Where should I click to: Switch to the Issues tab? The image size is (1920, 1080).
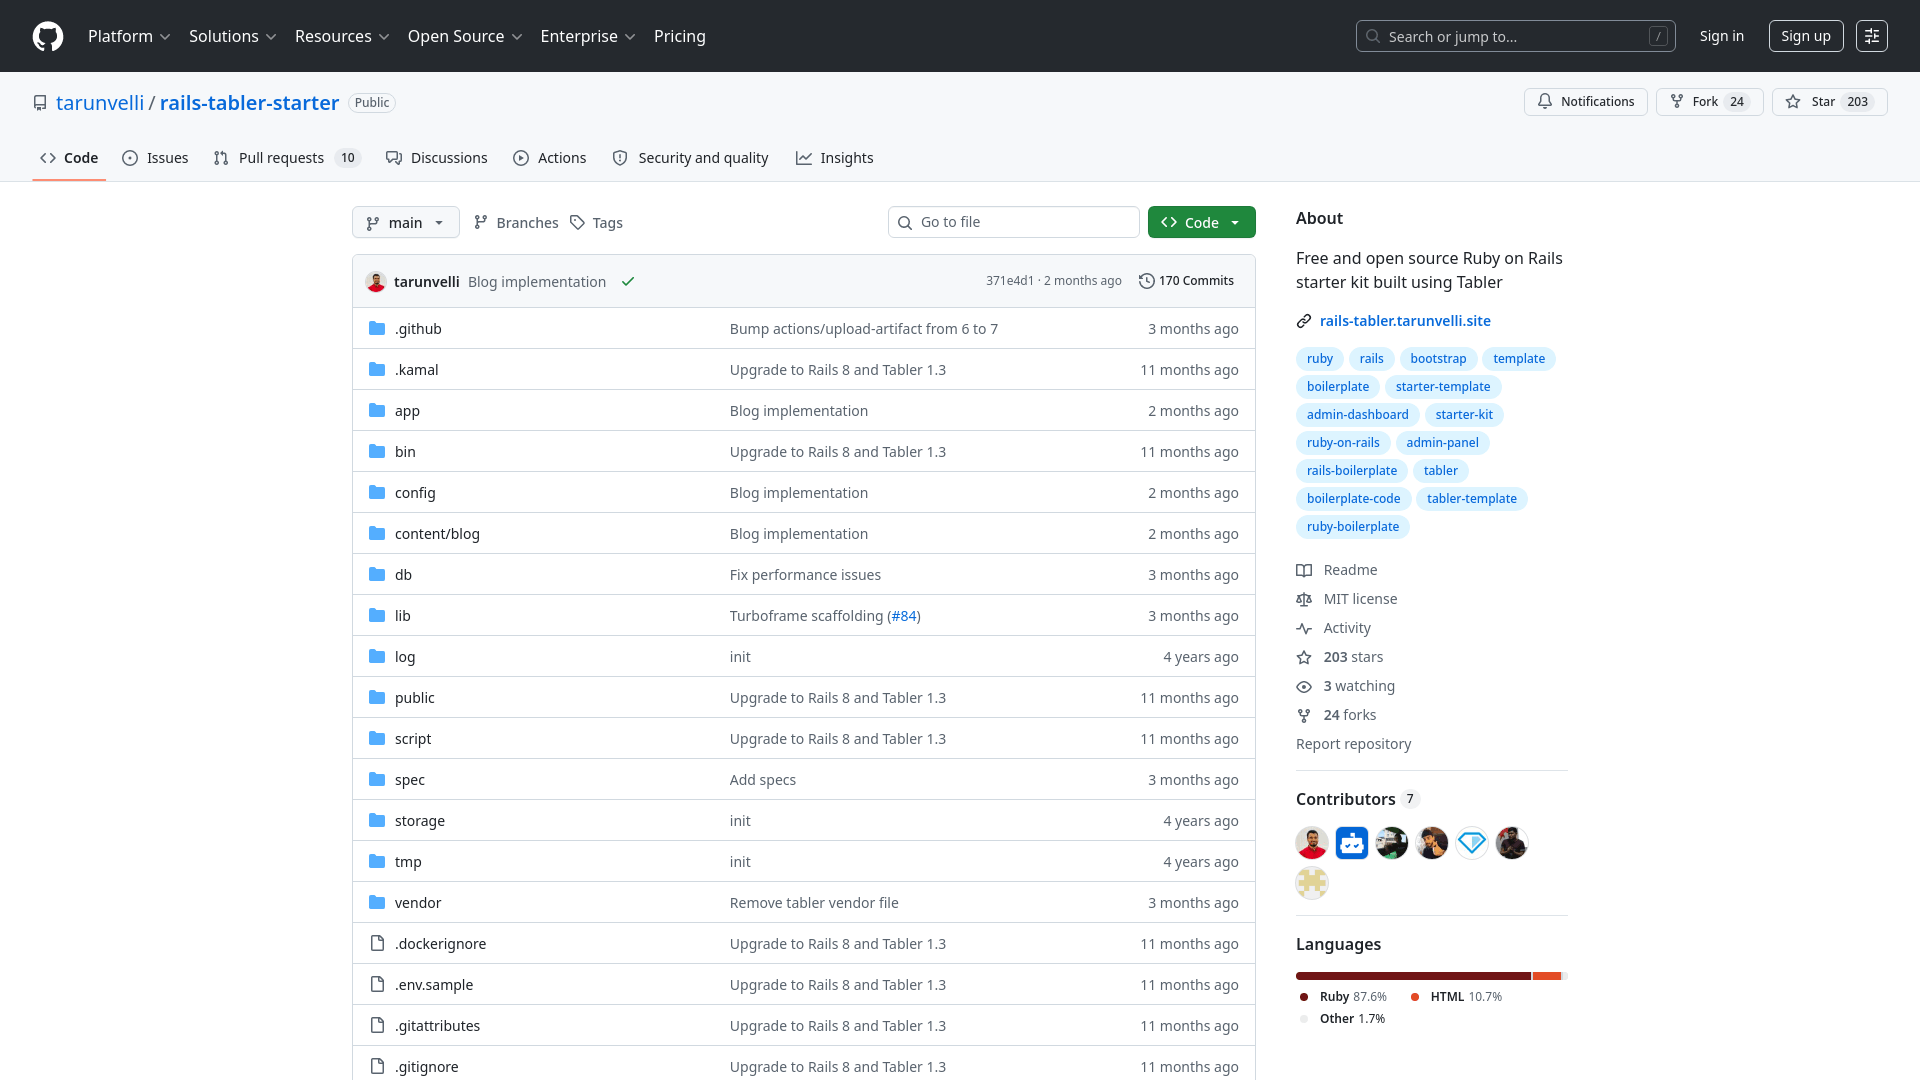point(155,158)
